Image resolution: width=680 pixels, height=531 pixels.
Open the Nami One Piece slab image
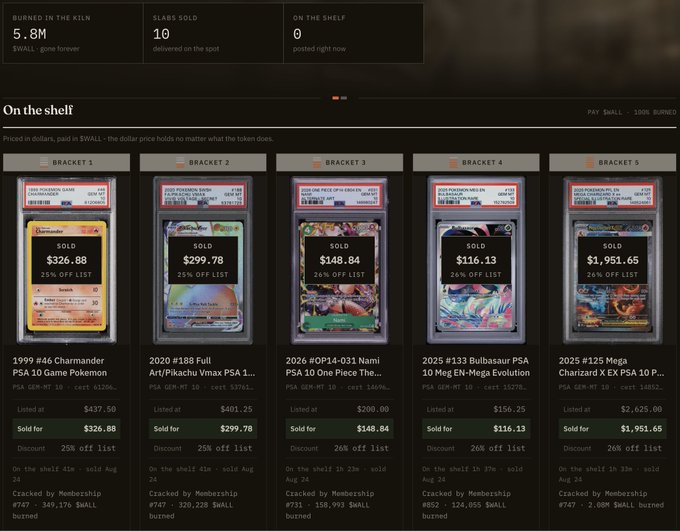tap(340, 259)
